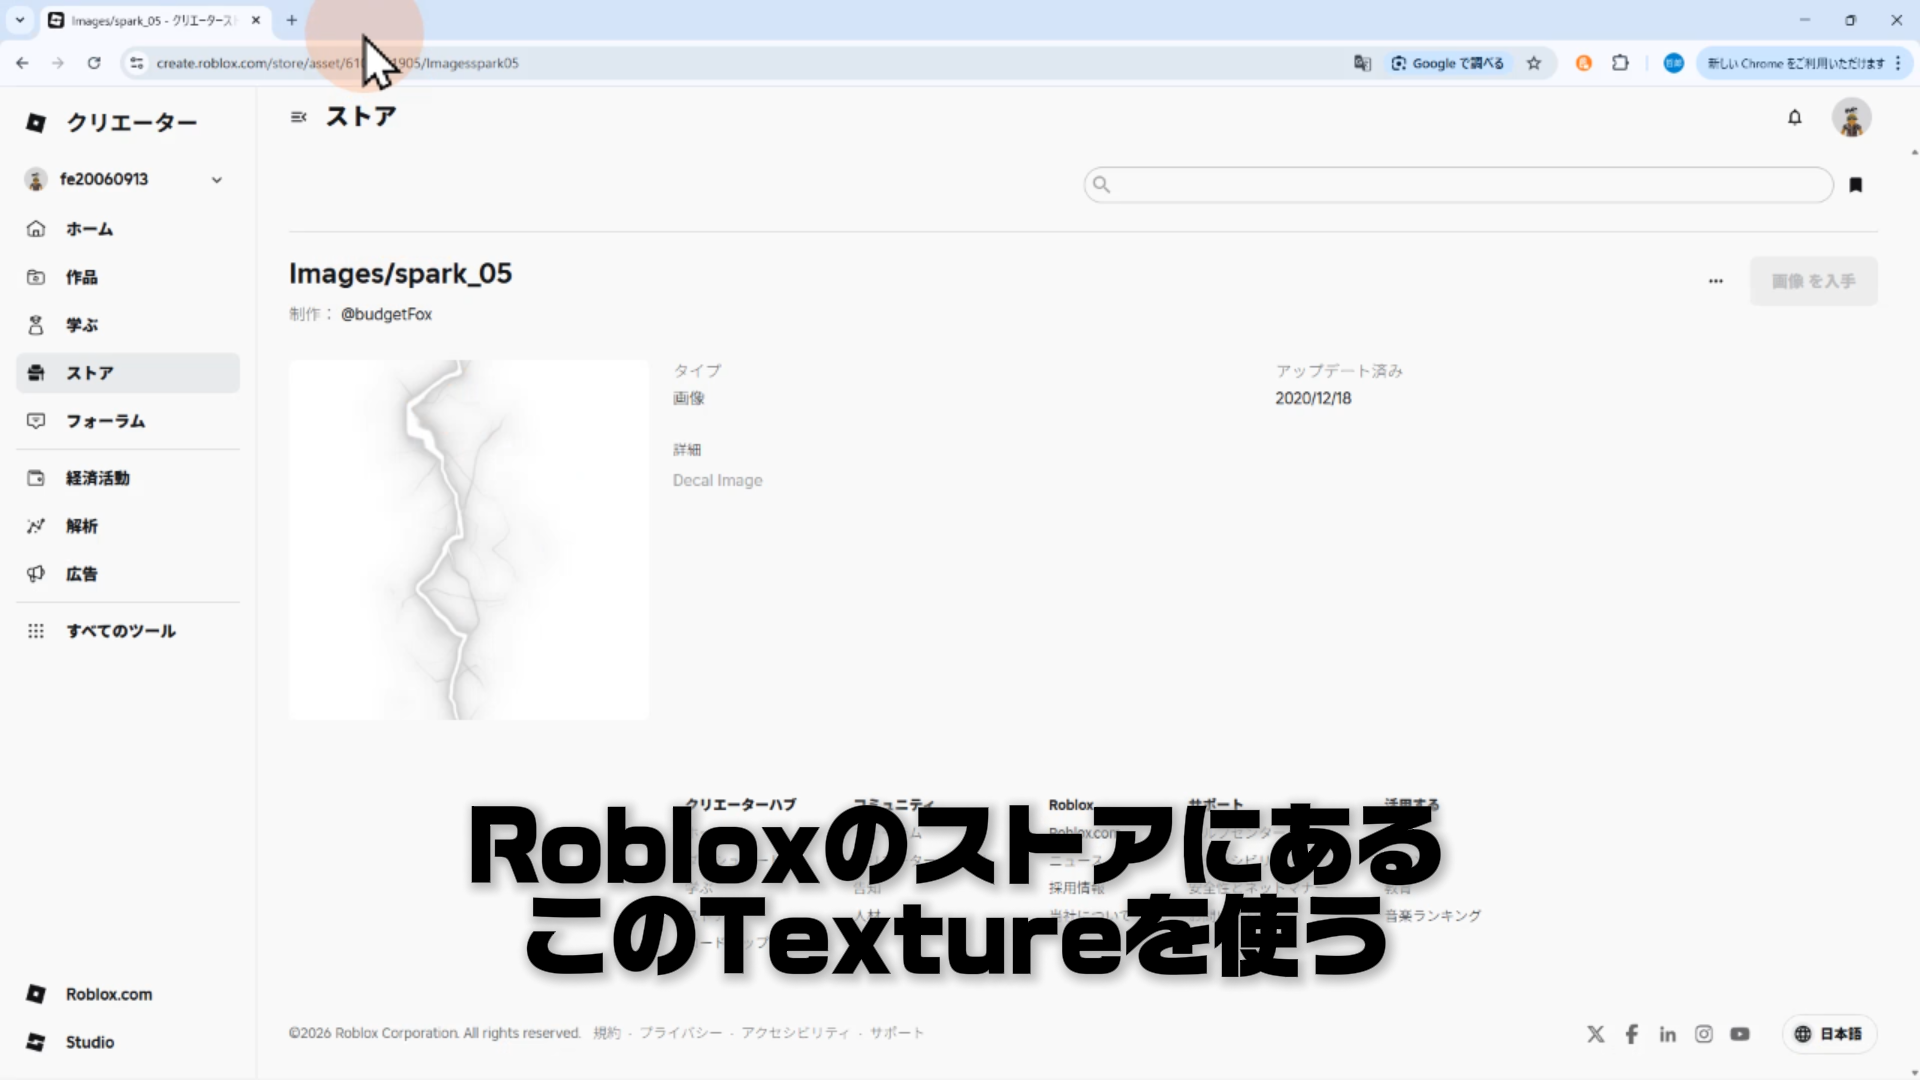Click the user avatar at top right
The width and height of the screenshot is (1920, 1080).
1851,118
